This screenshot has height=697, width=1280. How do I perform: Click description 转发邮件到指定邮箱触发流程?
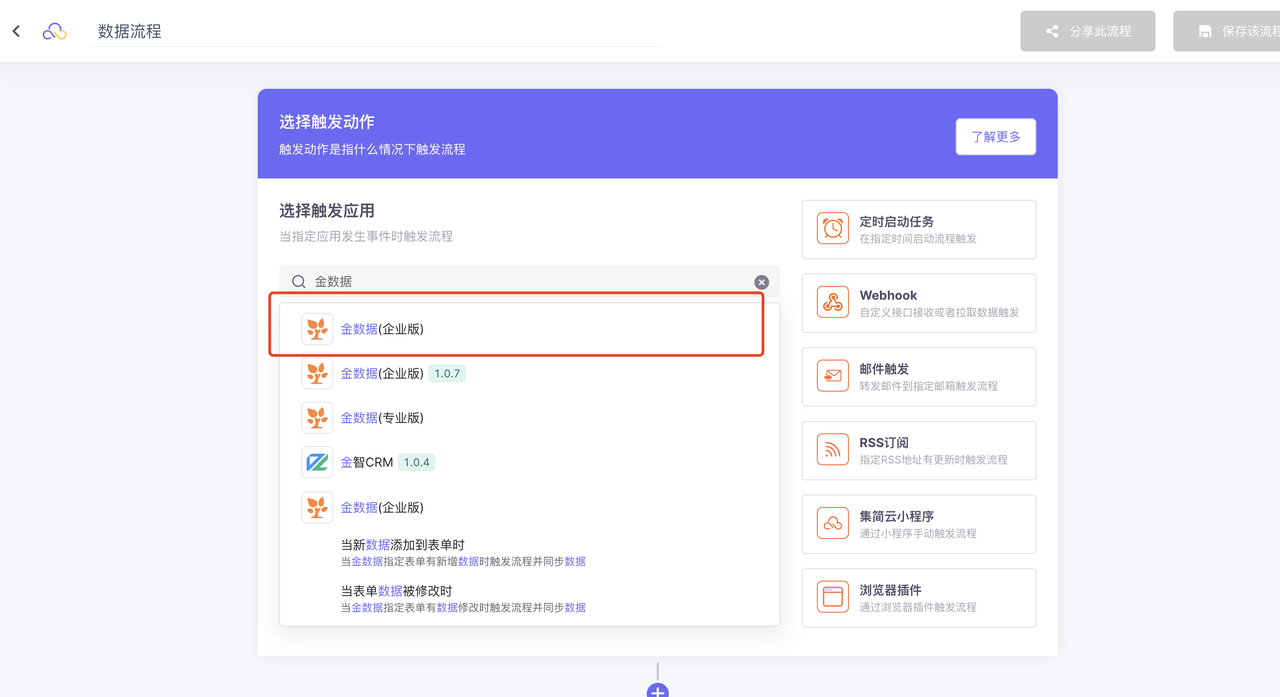[929, 386]
